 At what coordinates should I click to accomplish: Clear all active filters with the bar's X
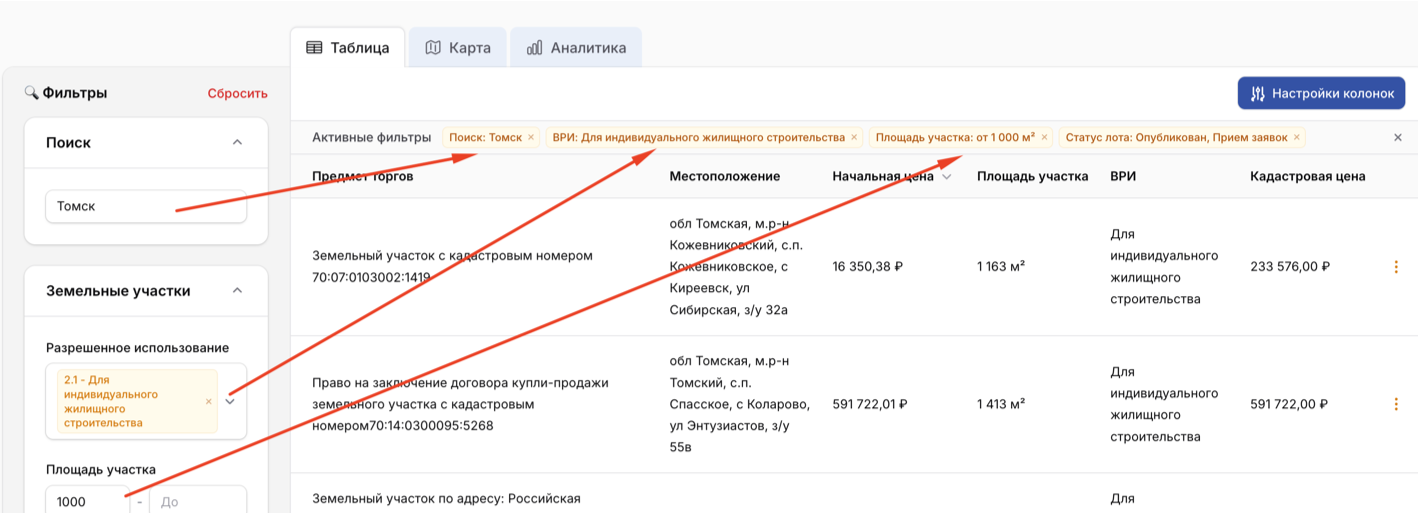coord(1397,138)
